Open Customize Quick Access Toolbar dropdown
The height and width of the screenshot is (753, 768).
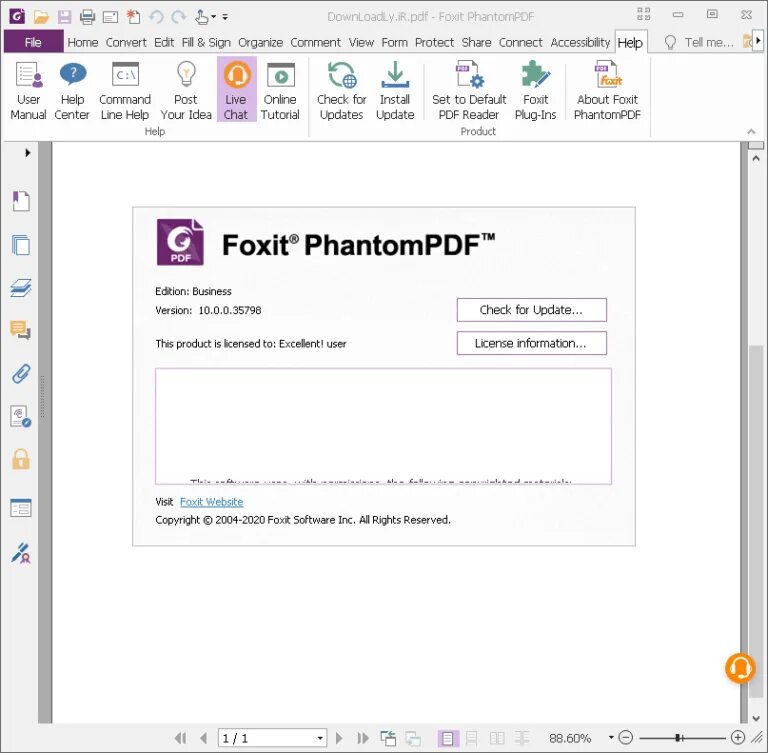coord(225,17)
